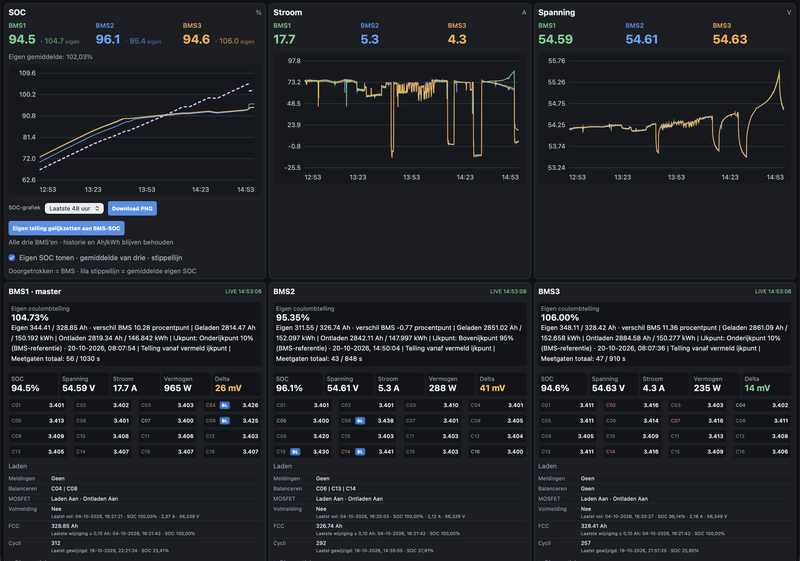800x561 pixels.
Task: Click the Spanning voltage chart
Action: click(x=664, y=118)
